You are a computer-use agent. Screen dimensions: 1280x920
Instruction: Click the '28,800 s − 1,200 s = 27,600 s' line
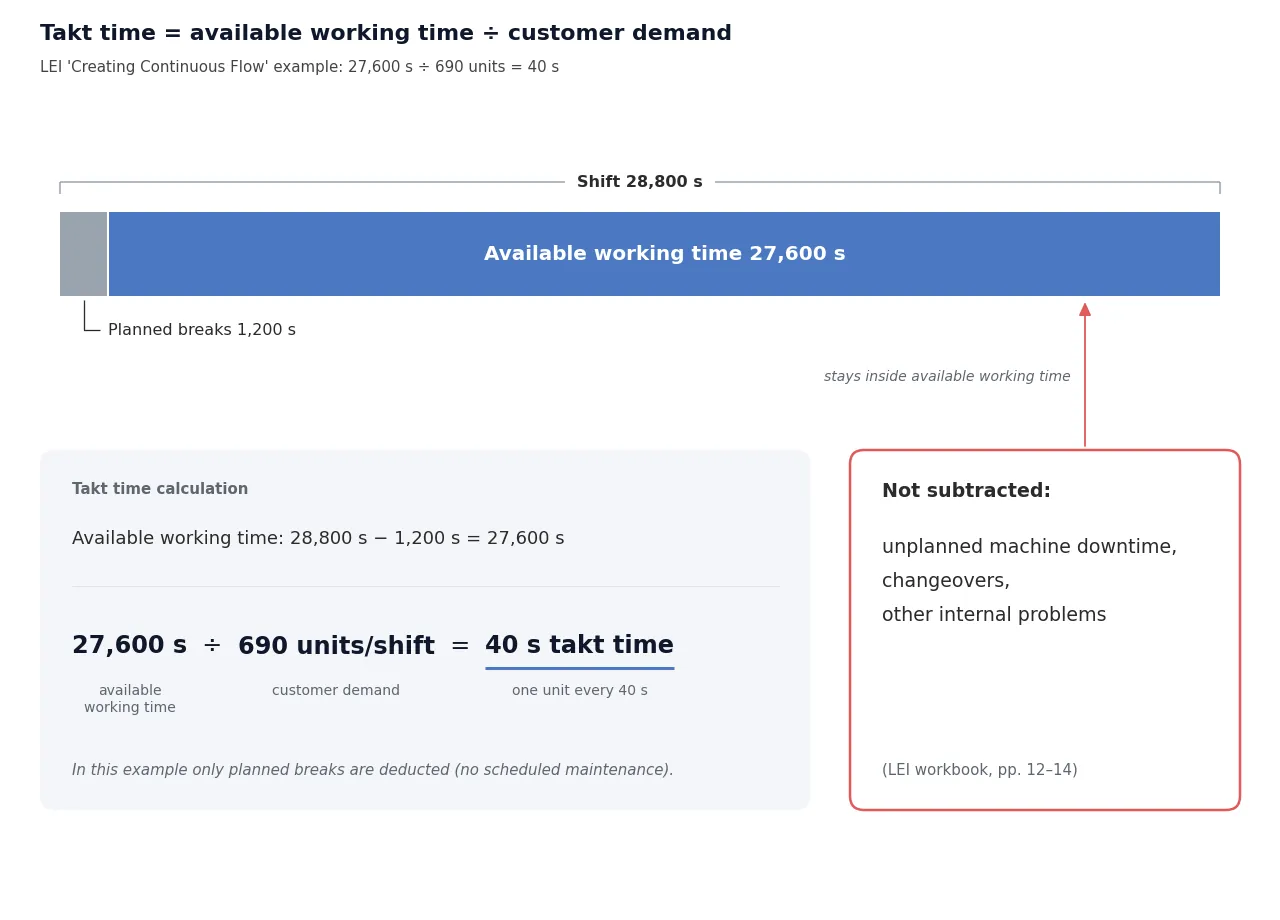(318, 538)
